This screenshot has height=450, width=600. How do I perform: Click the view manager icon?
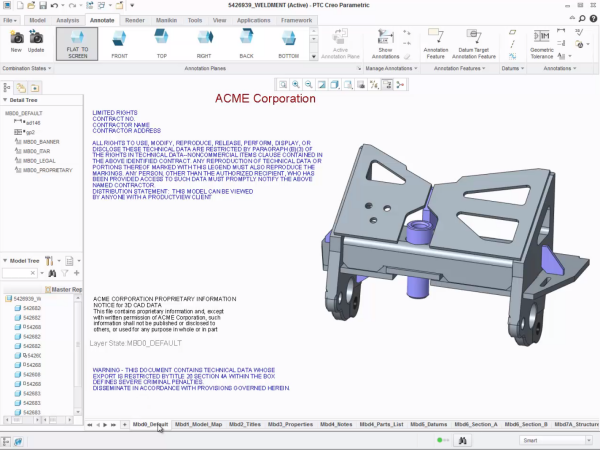pyautogui.click(x=361, y=85)
